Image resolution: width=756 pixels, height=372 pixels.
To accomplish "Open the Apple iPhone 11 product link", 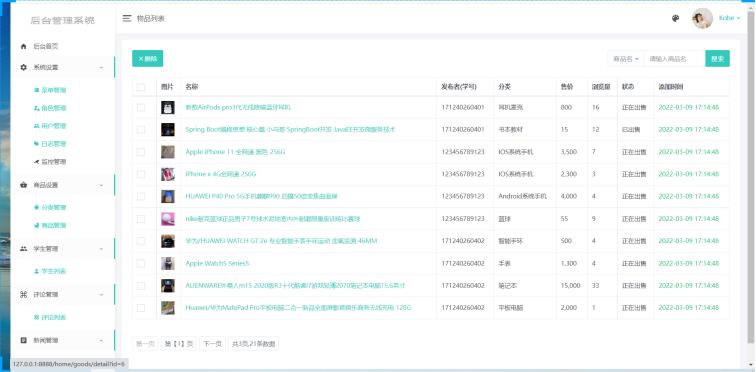I will point(235,152).
